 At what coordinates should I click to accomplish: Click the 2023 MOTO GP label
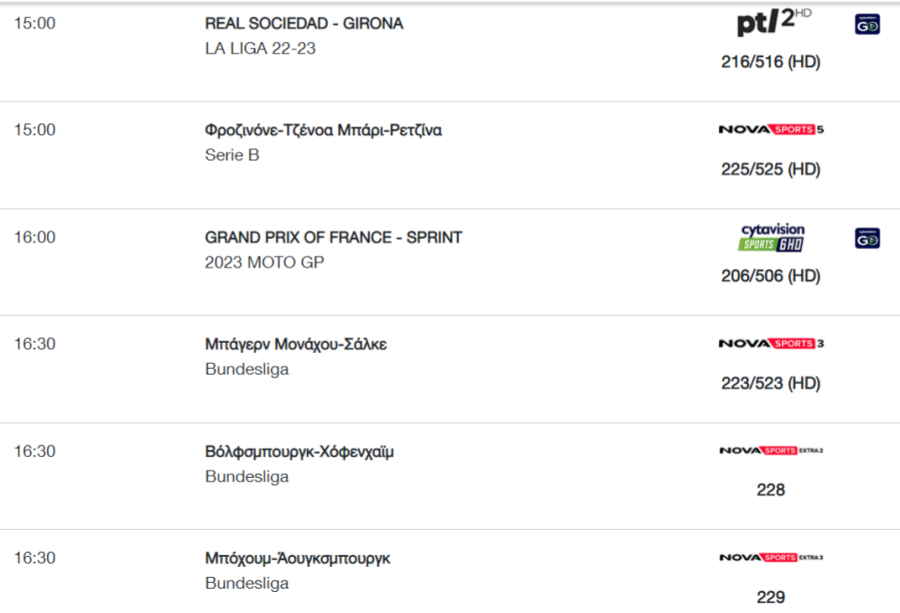[265, 262]
